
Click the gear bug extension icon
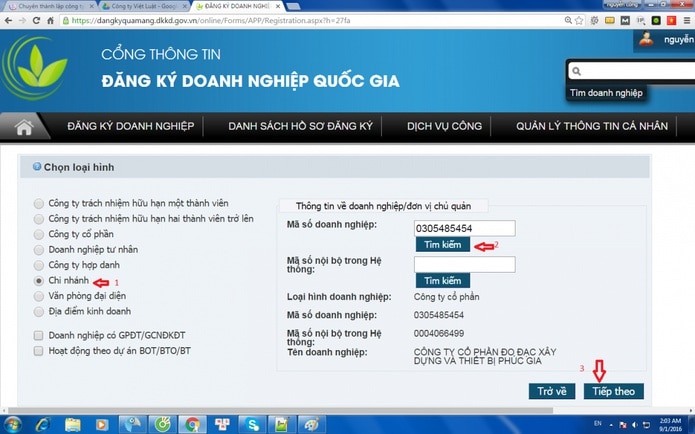pyautogui.click(x=594, y=20)
